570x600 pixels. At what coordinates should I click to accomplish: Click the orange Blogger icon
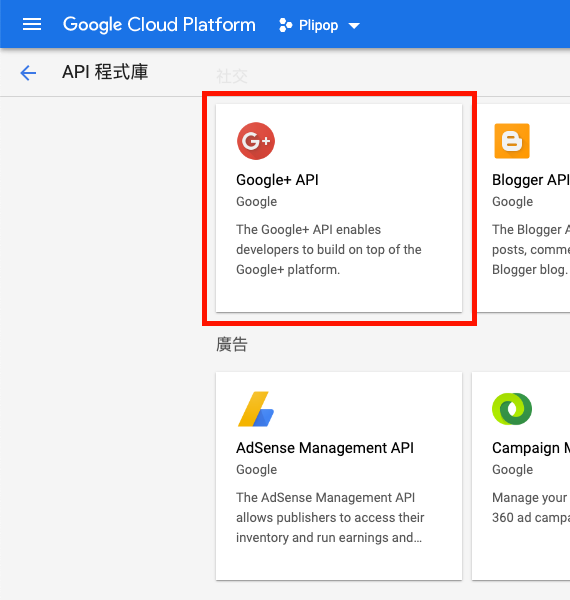pos(512,141)
